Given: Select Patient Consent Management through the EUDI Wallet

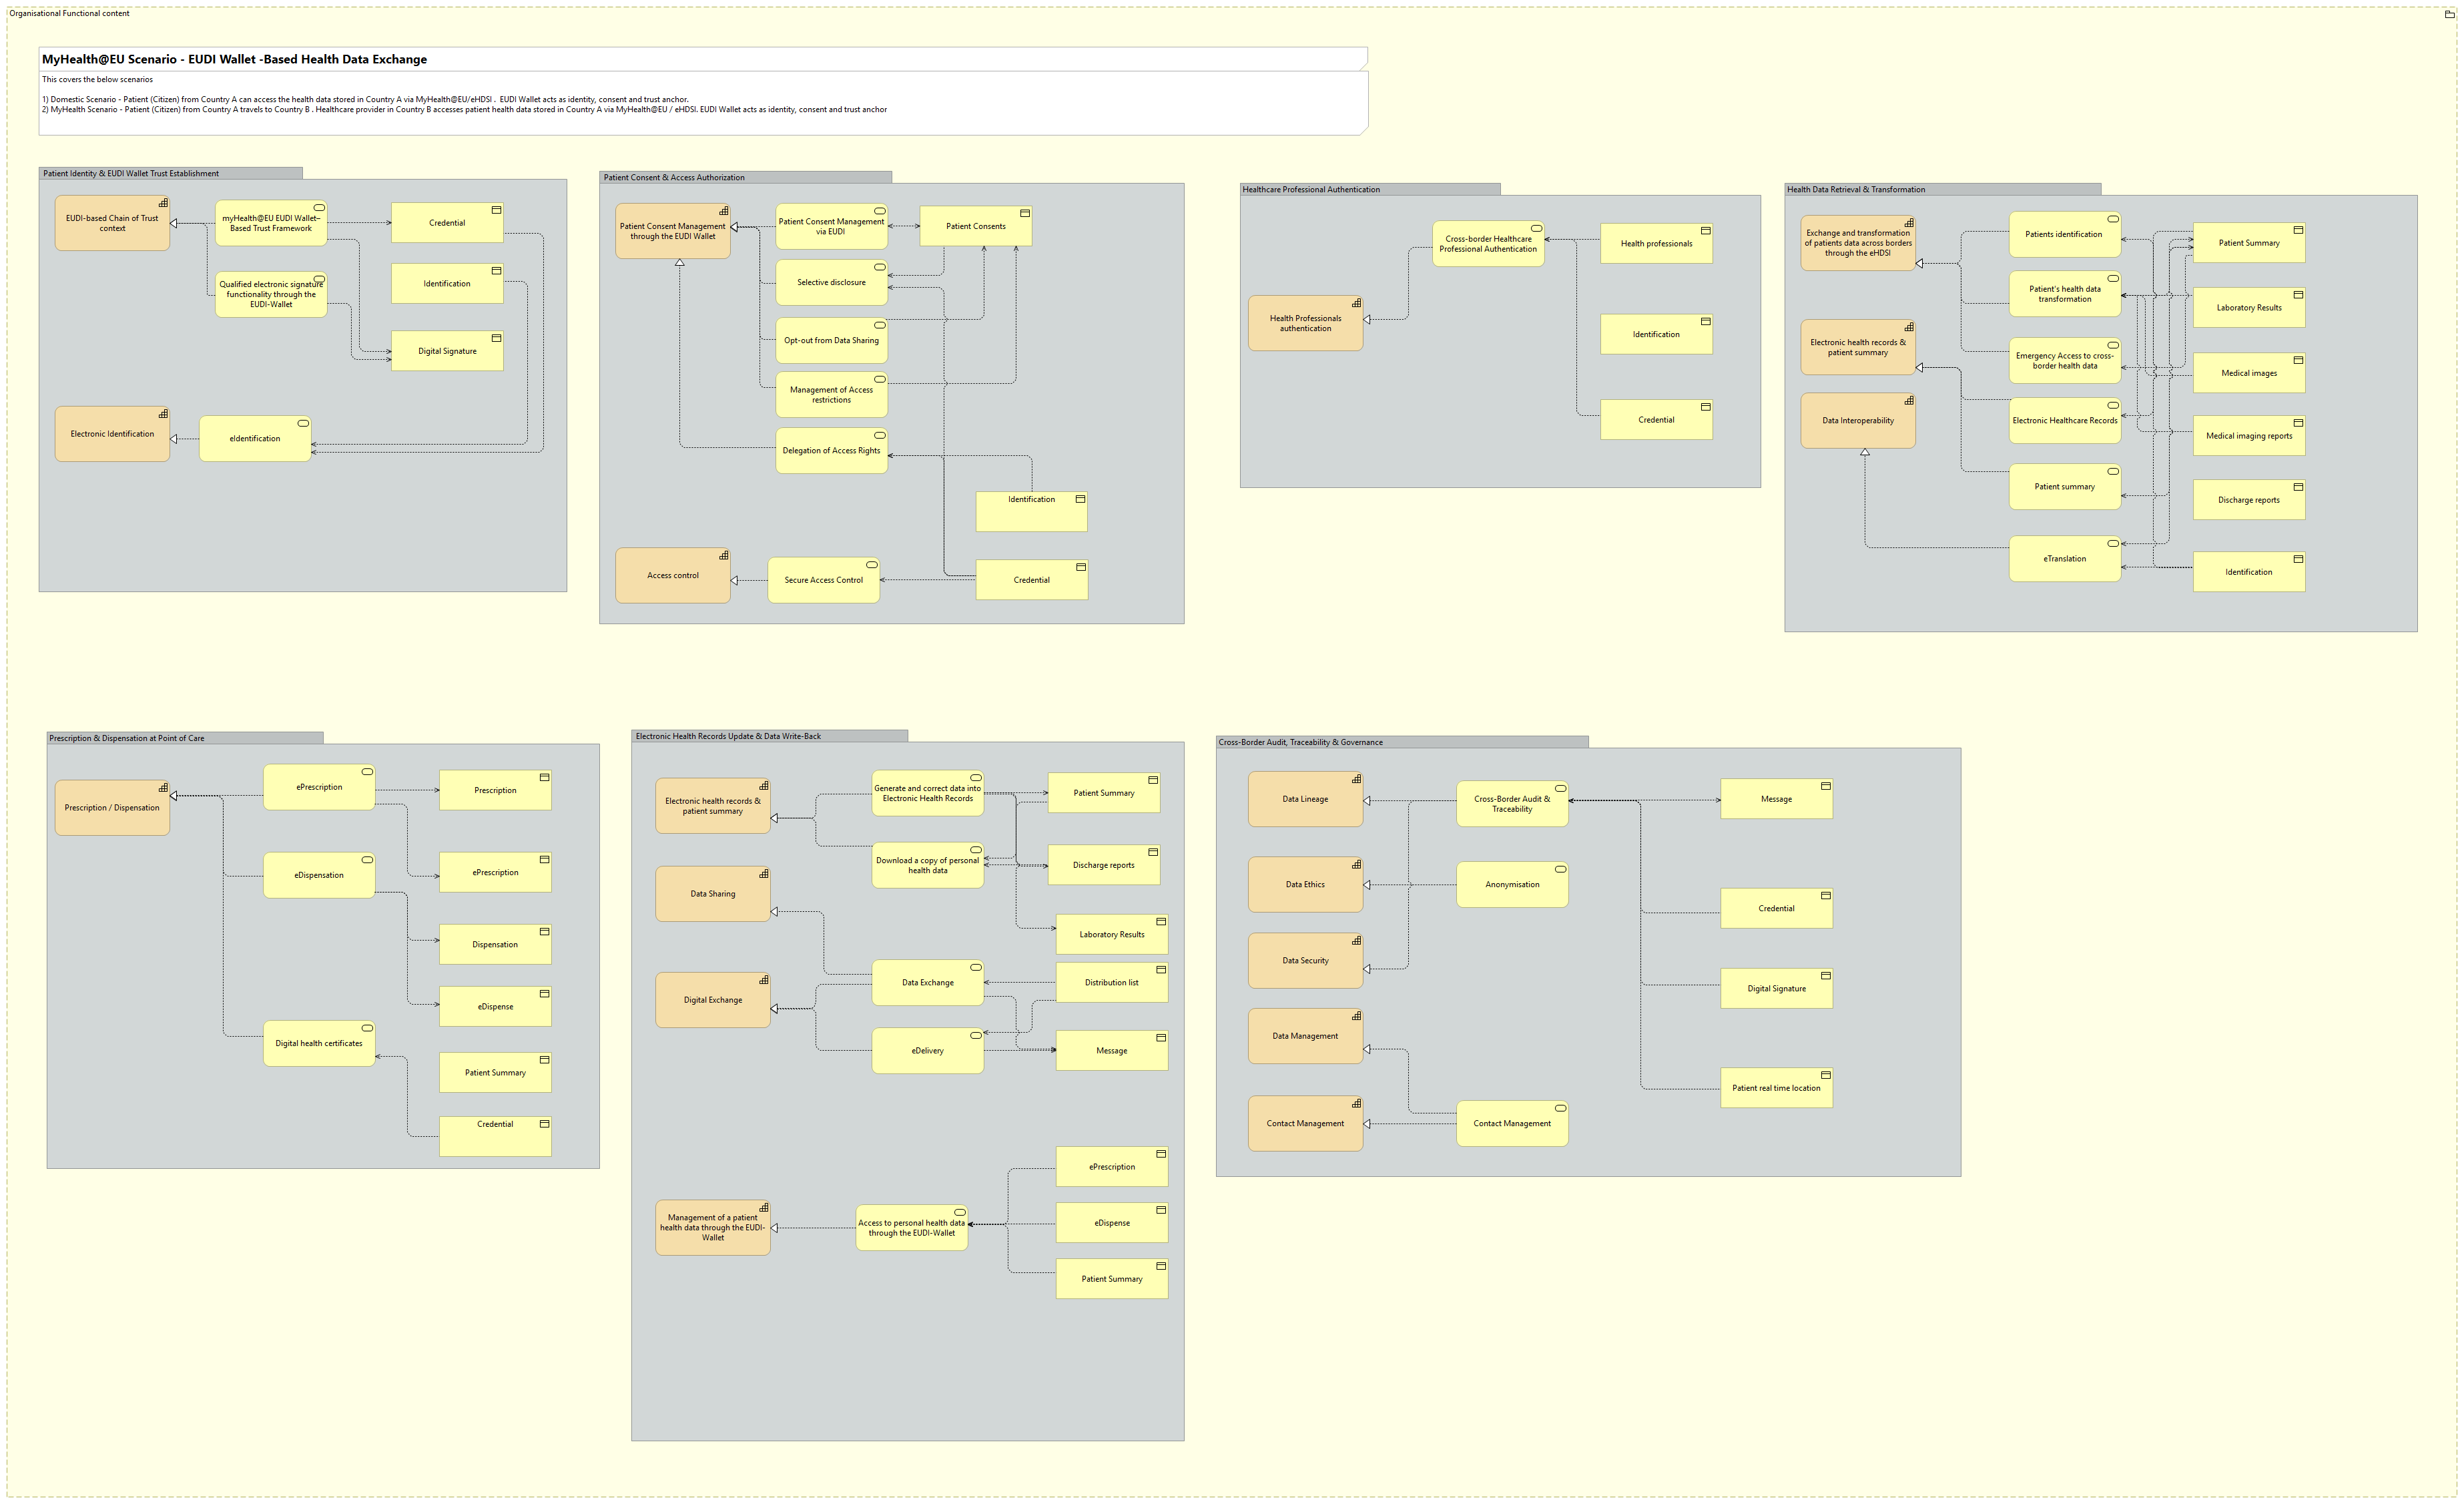Looking at the screenshot, I should (673, 231).
